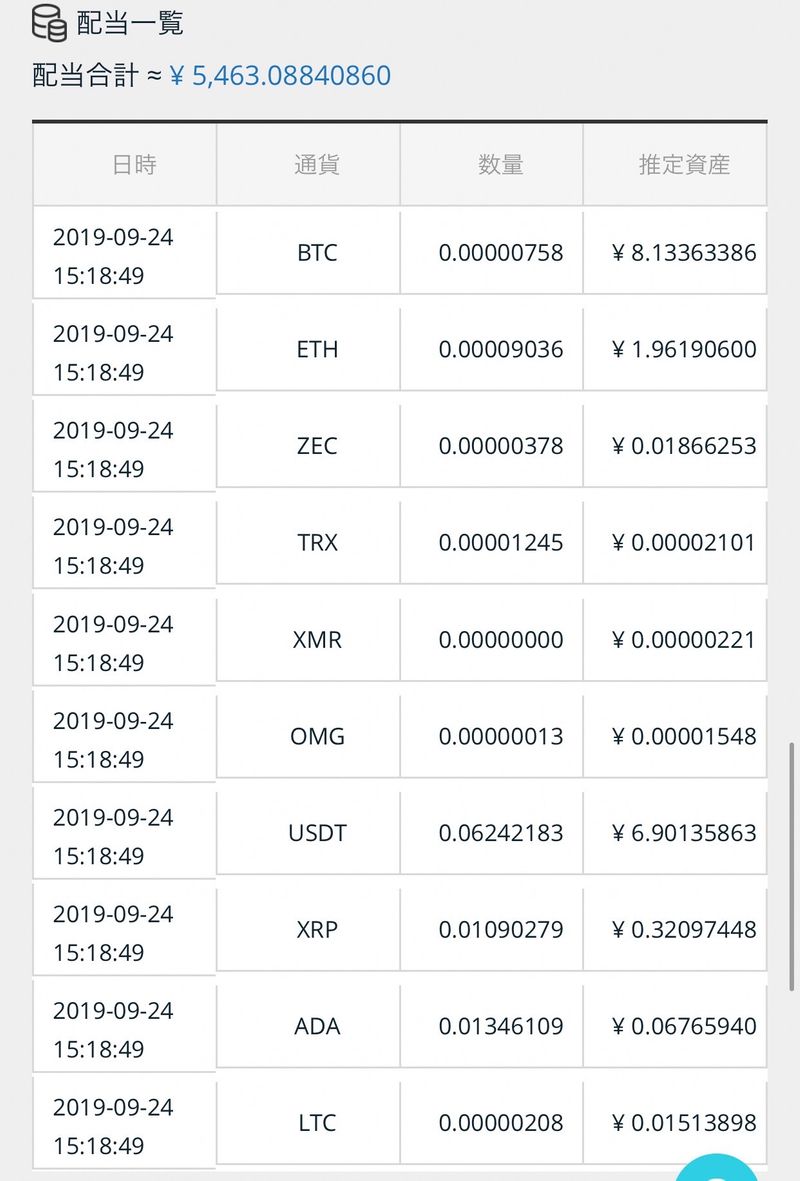Click the 数量 column header
The width and height of the screenshot is (800, 1181).
pos(500,165)
